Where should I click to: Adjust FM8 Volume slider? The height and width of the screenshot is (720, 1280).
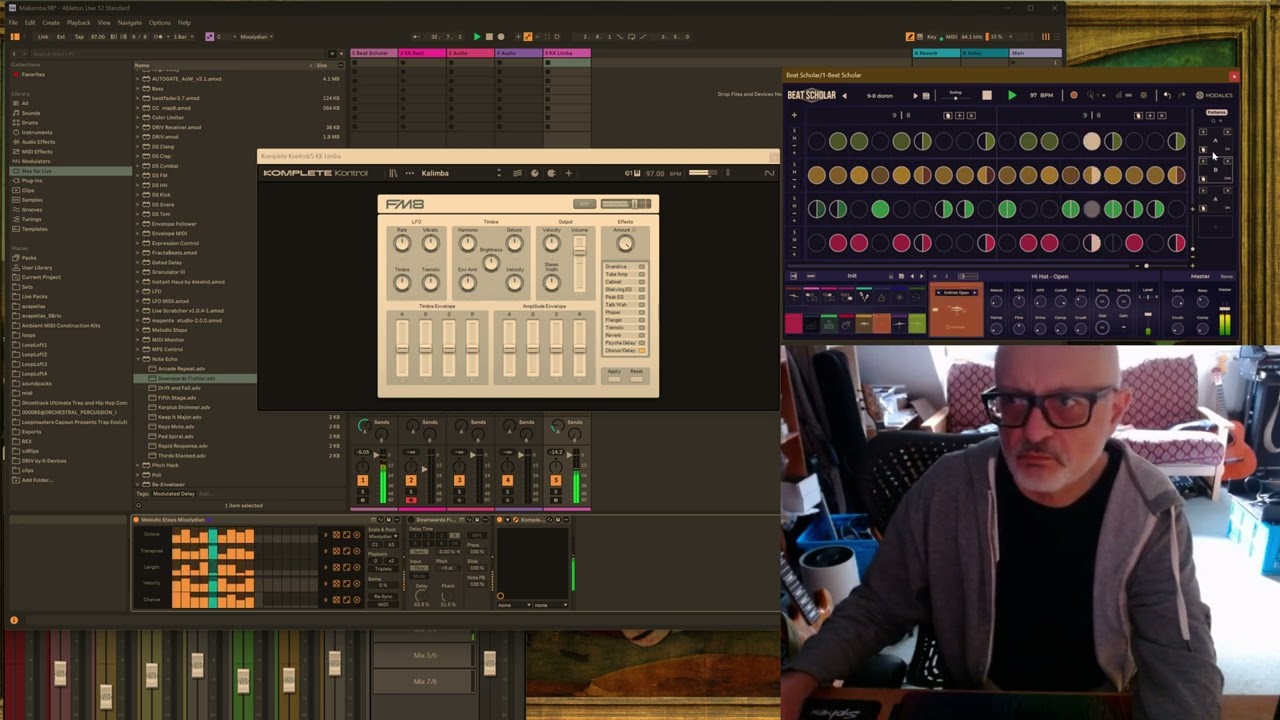point(579,252)
